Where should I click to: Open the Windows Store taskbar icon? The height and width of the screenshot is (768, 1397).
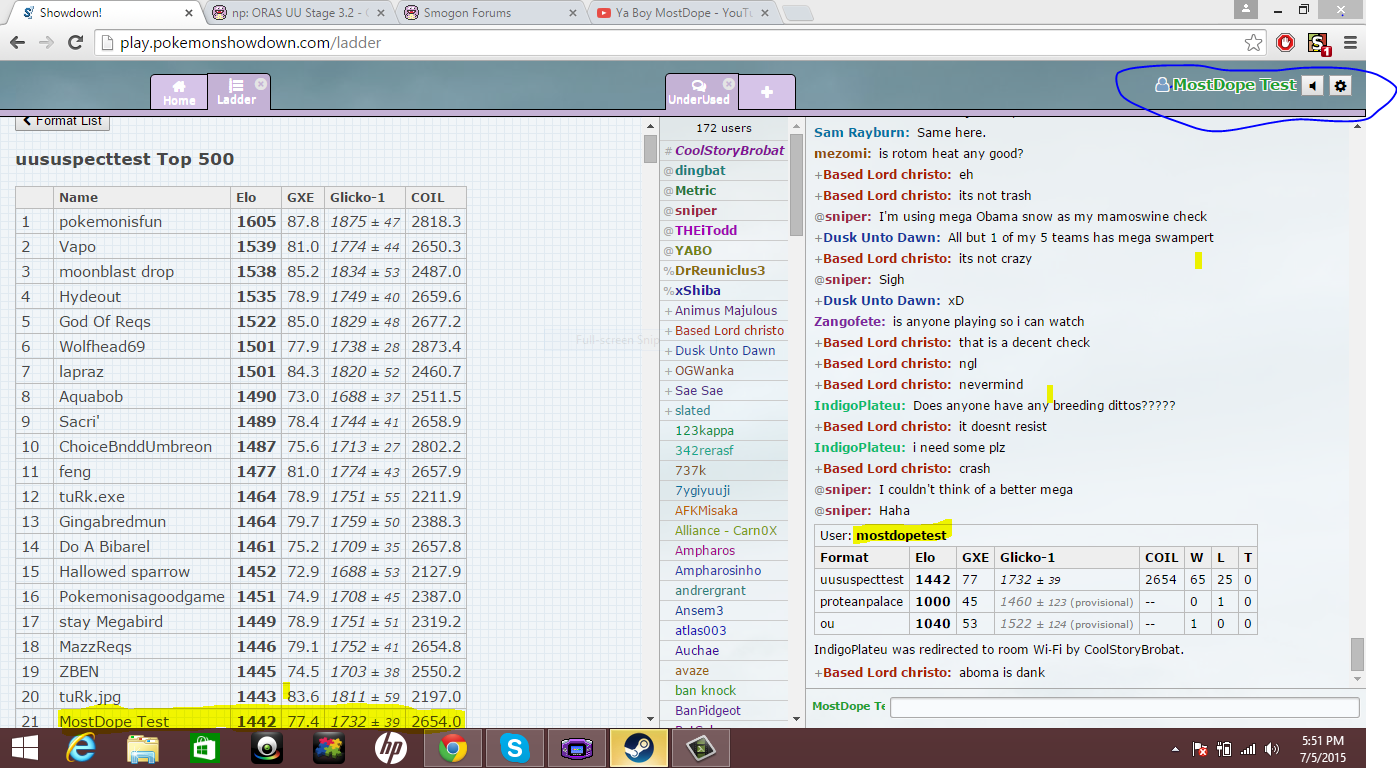point(203,748)
